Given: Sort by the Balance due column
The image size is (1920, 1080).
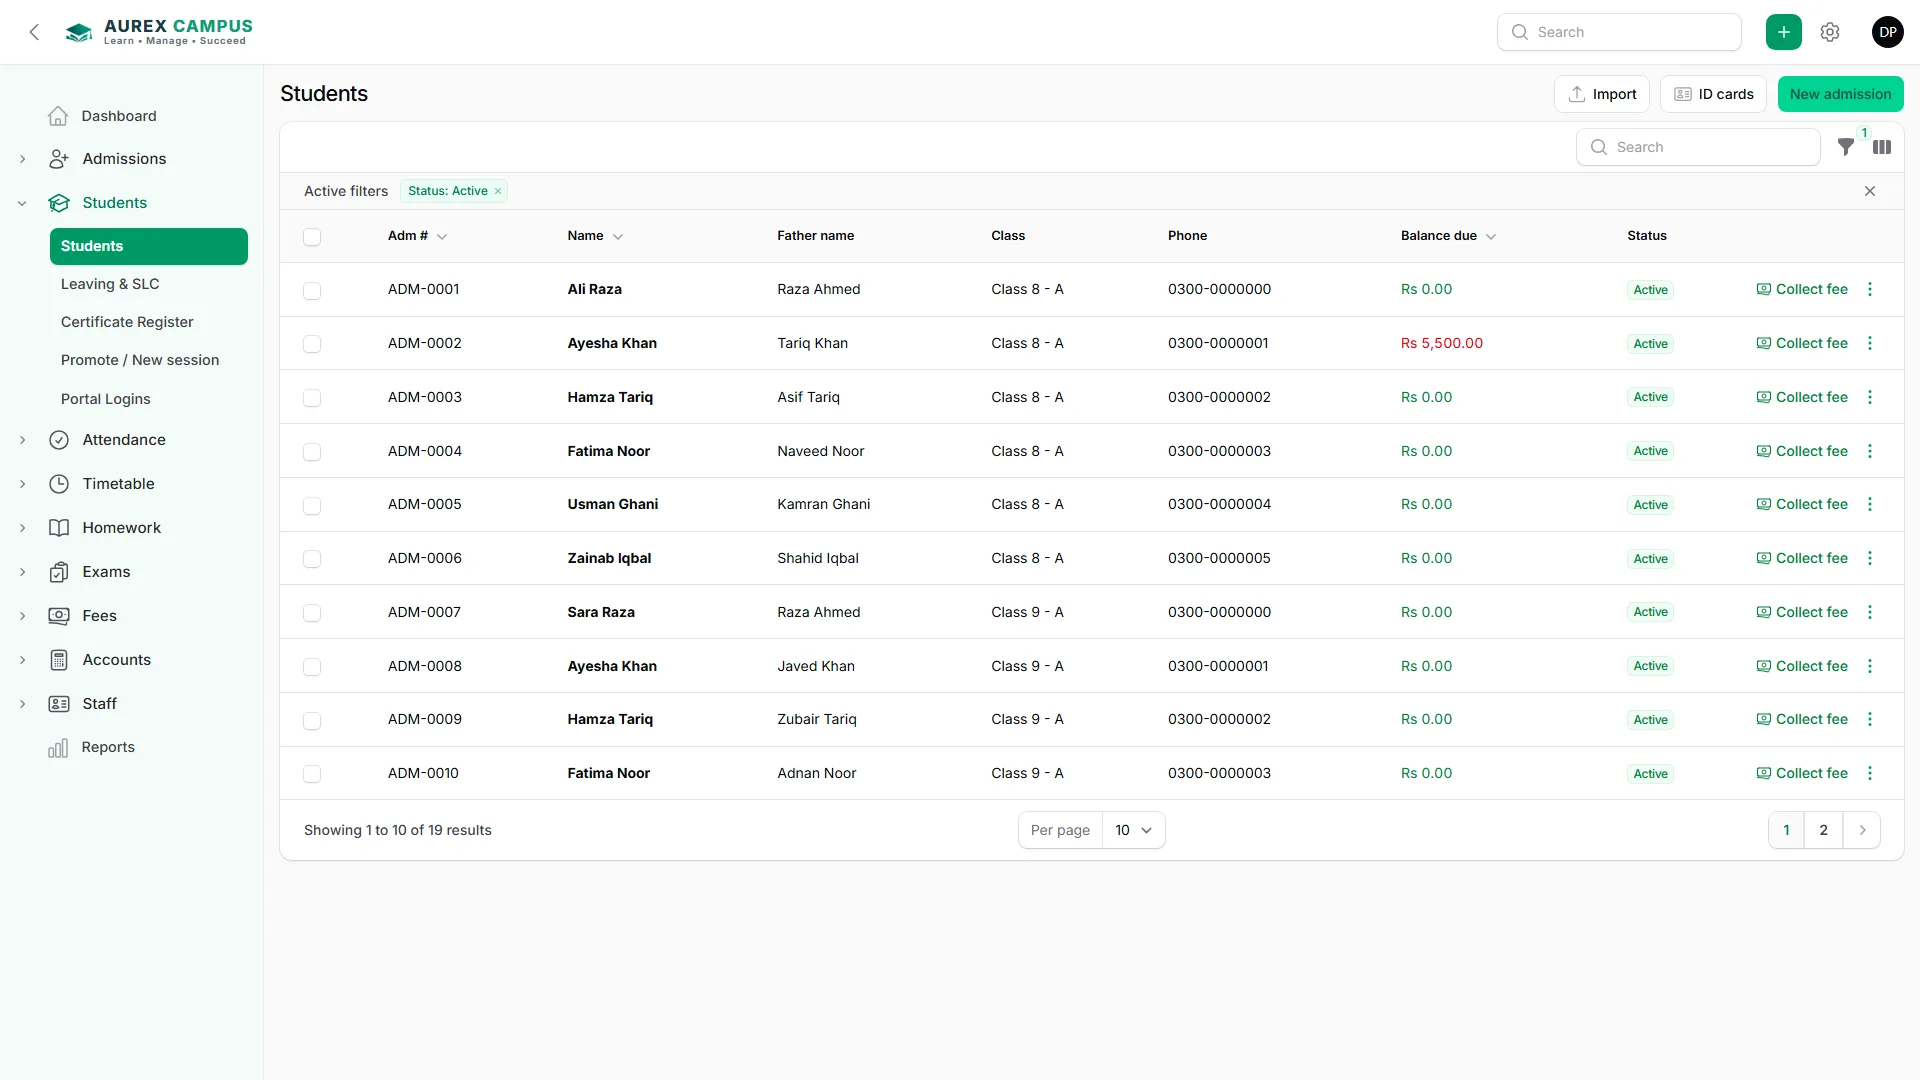Looking at the screenshot, I should (x=1448, y=236).
